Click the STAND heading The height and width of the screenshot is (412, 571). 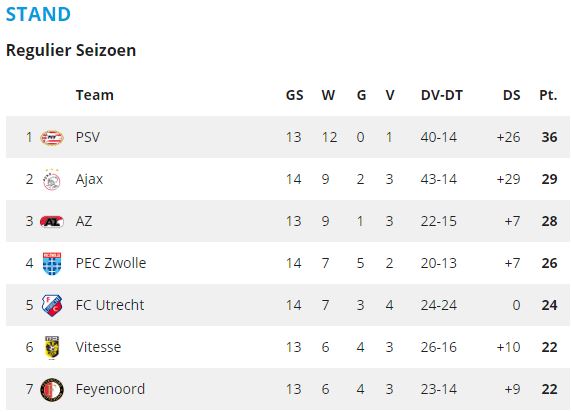[38, 15]
